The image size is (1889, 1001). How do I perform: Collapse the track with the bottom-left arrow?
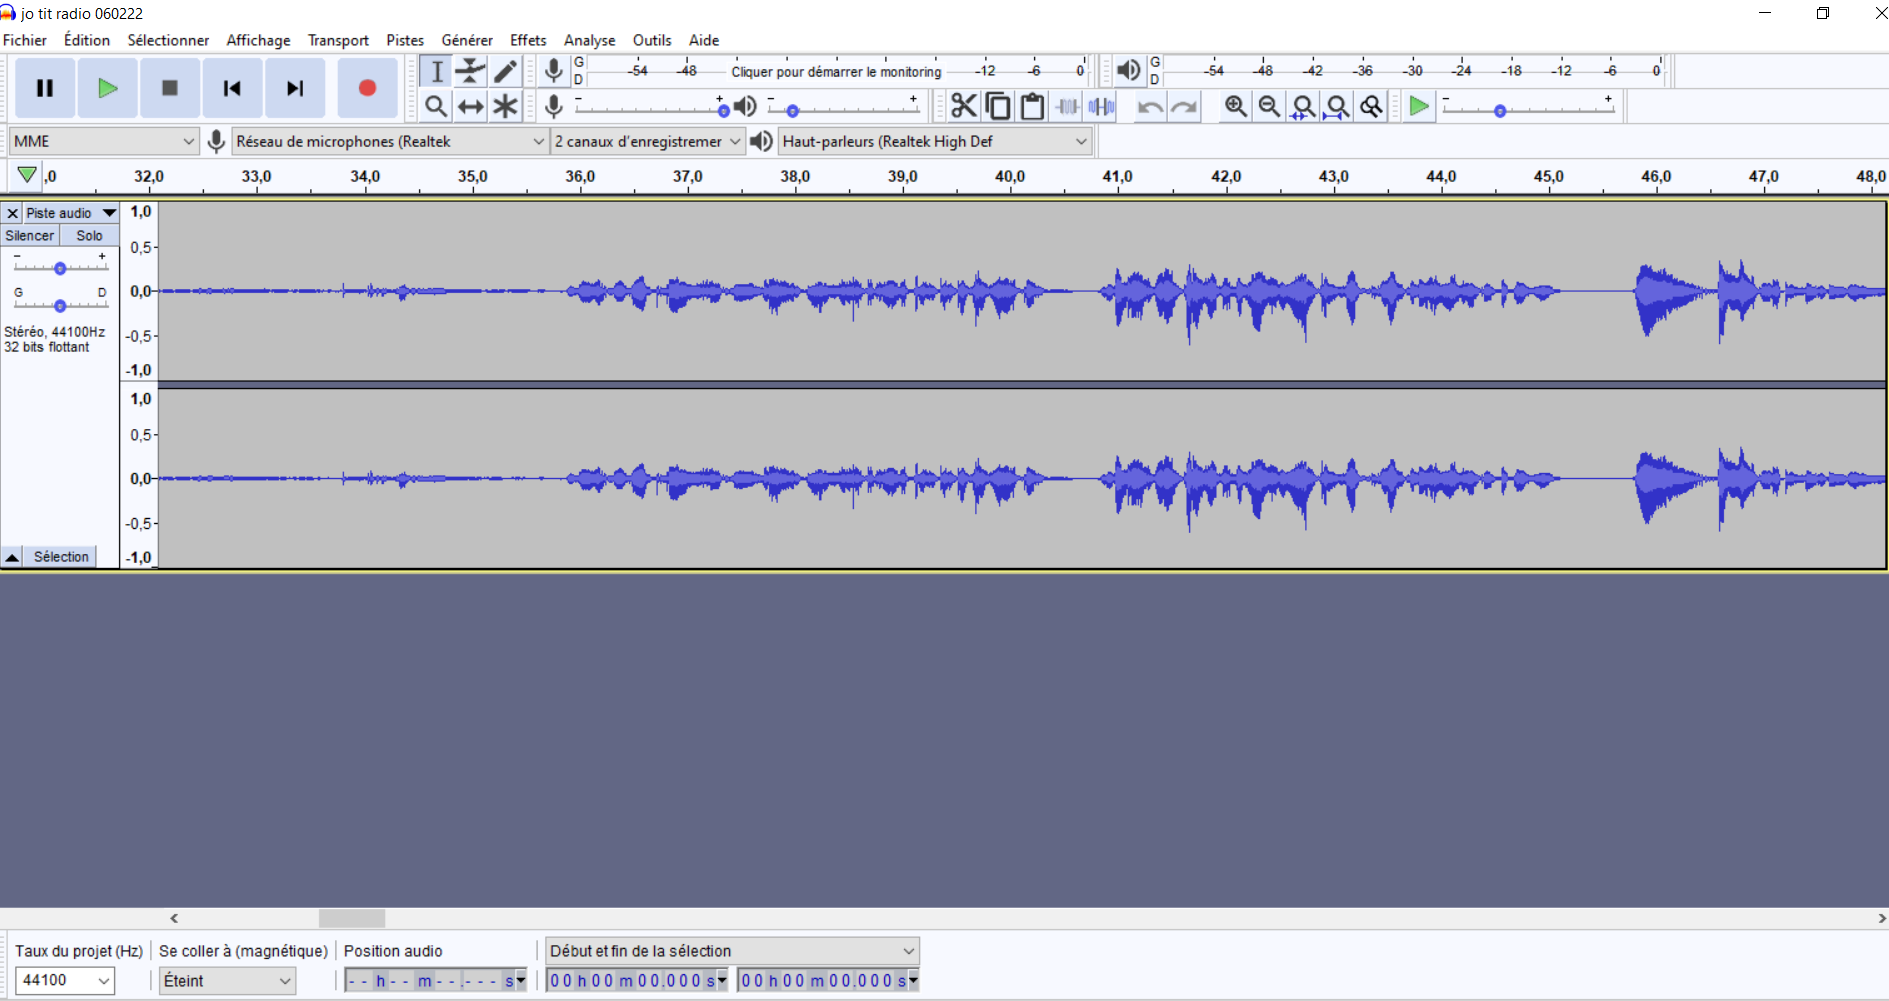(12, 557)
